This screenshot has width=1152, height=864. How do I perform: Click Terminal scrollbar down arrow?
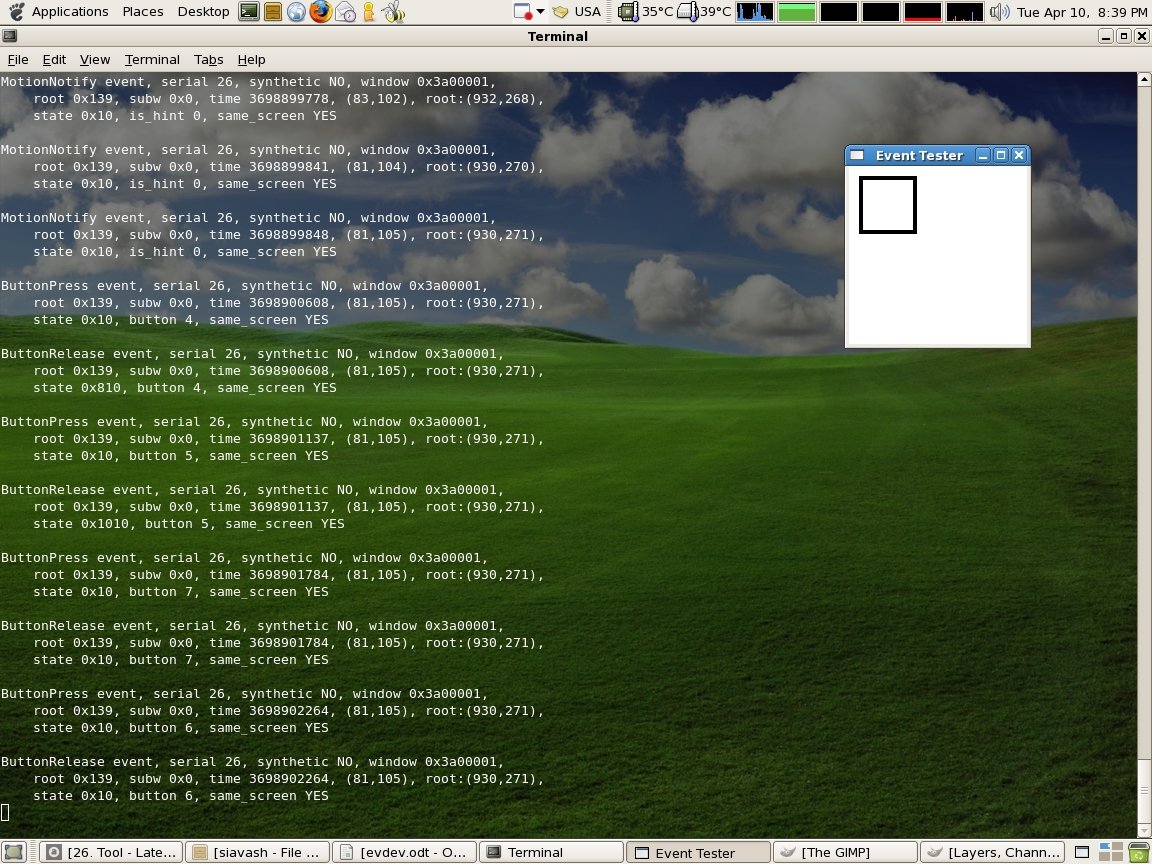1144,830
